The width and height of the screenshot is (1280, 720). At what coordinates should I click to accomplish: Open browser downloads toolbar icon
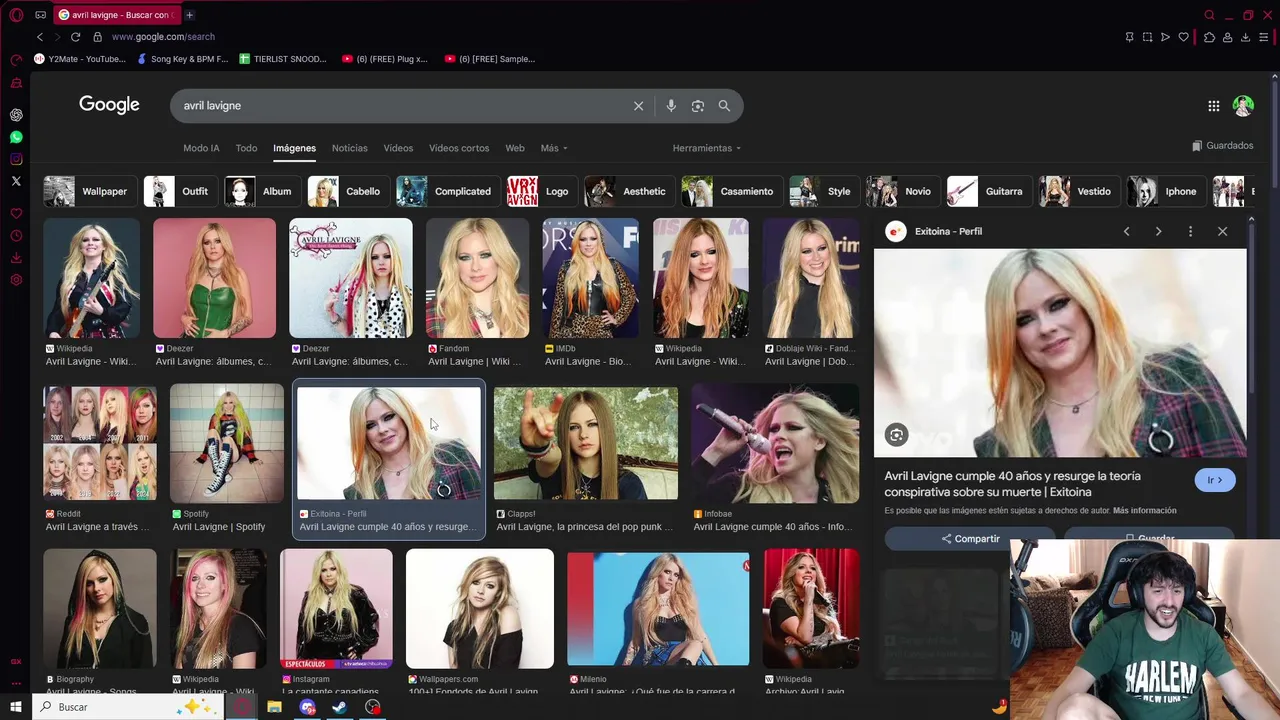(x=1245, y=37)
